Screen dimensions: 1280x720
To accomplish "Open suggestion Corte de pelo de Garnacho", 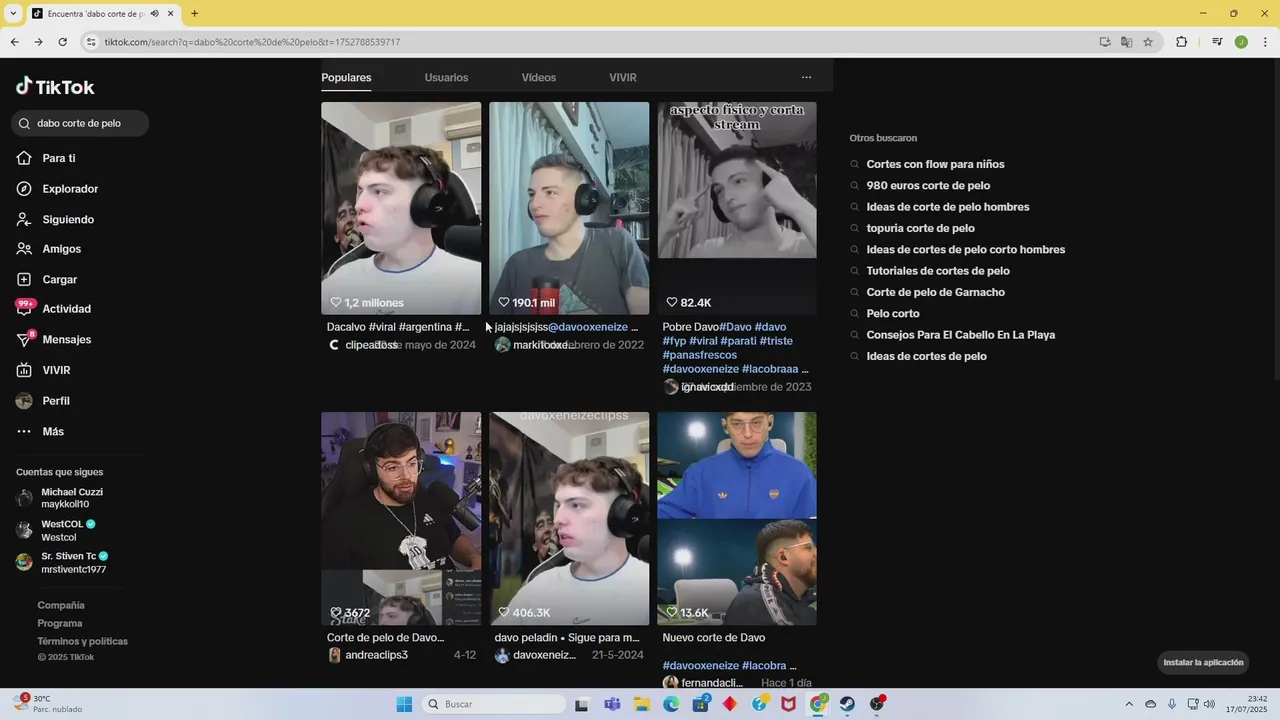I will pyautogui.click(x=935, y=292).
